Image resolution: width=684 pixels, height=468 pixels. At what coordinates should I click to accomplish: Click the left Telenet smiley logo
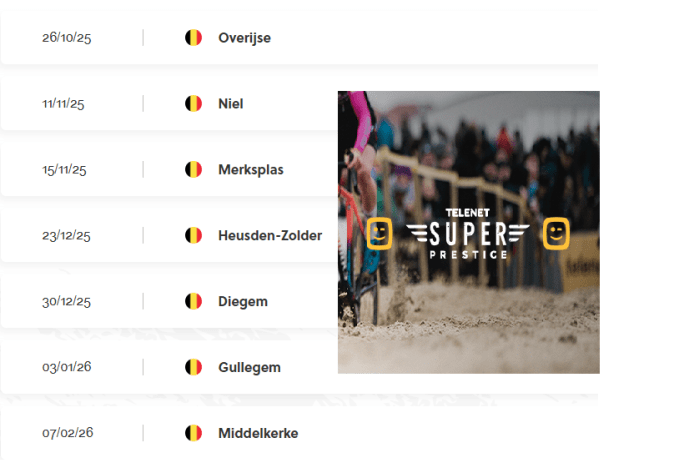click(x=379, y=233)
